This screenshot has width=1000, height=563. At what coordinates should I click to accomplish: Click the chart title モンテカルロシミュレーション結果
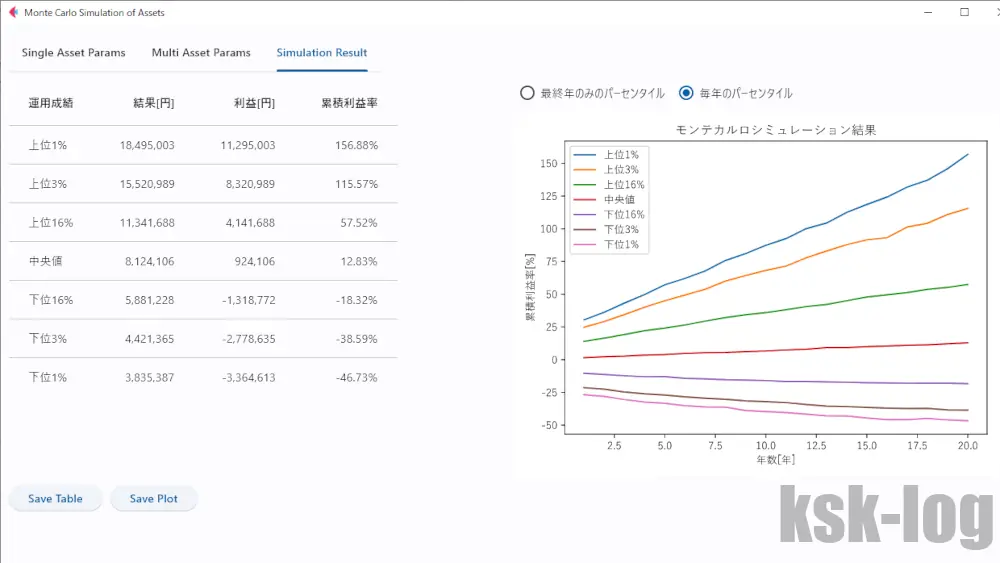[775, 131]
